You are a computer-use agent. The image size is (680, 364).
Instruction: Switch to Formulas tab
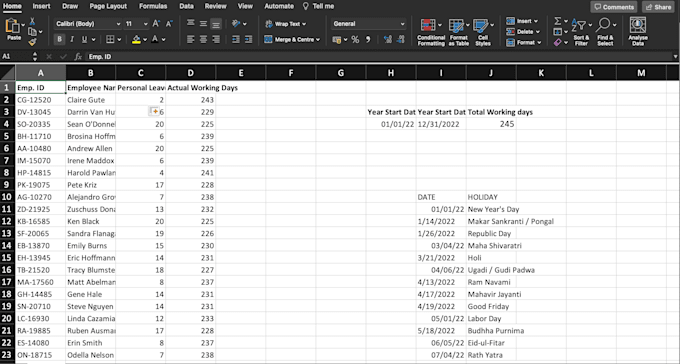coord(153,6)
